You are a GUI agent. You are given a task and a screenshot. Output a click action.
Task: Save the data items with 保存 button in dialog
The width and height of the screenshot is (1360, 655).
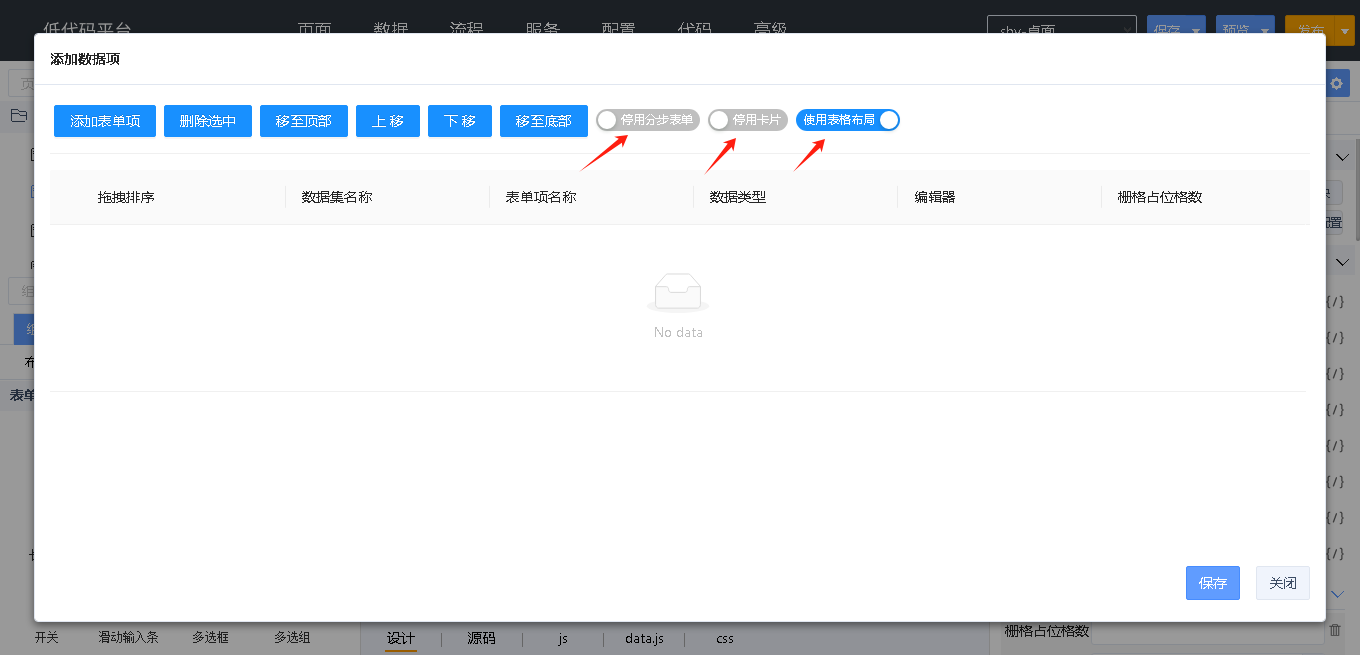[x=1212, y=583]
